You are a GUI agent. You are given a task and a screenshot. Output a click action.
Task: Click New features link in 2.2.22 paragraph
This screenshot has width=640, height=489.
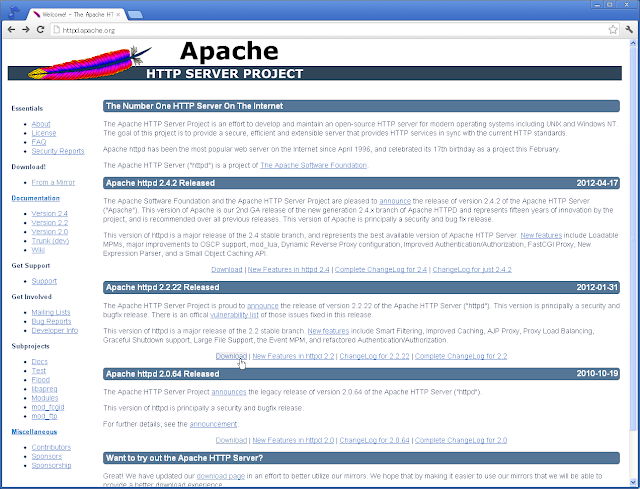coord(328,331)
